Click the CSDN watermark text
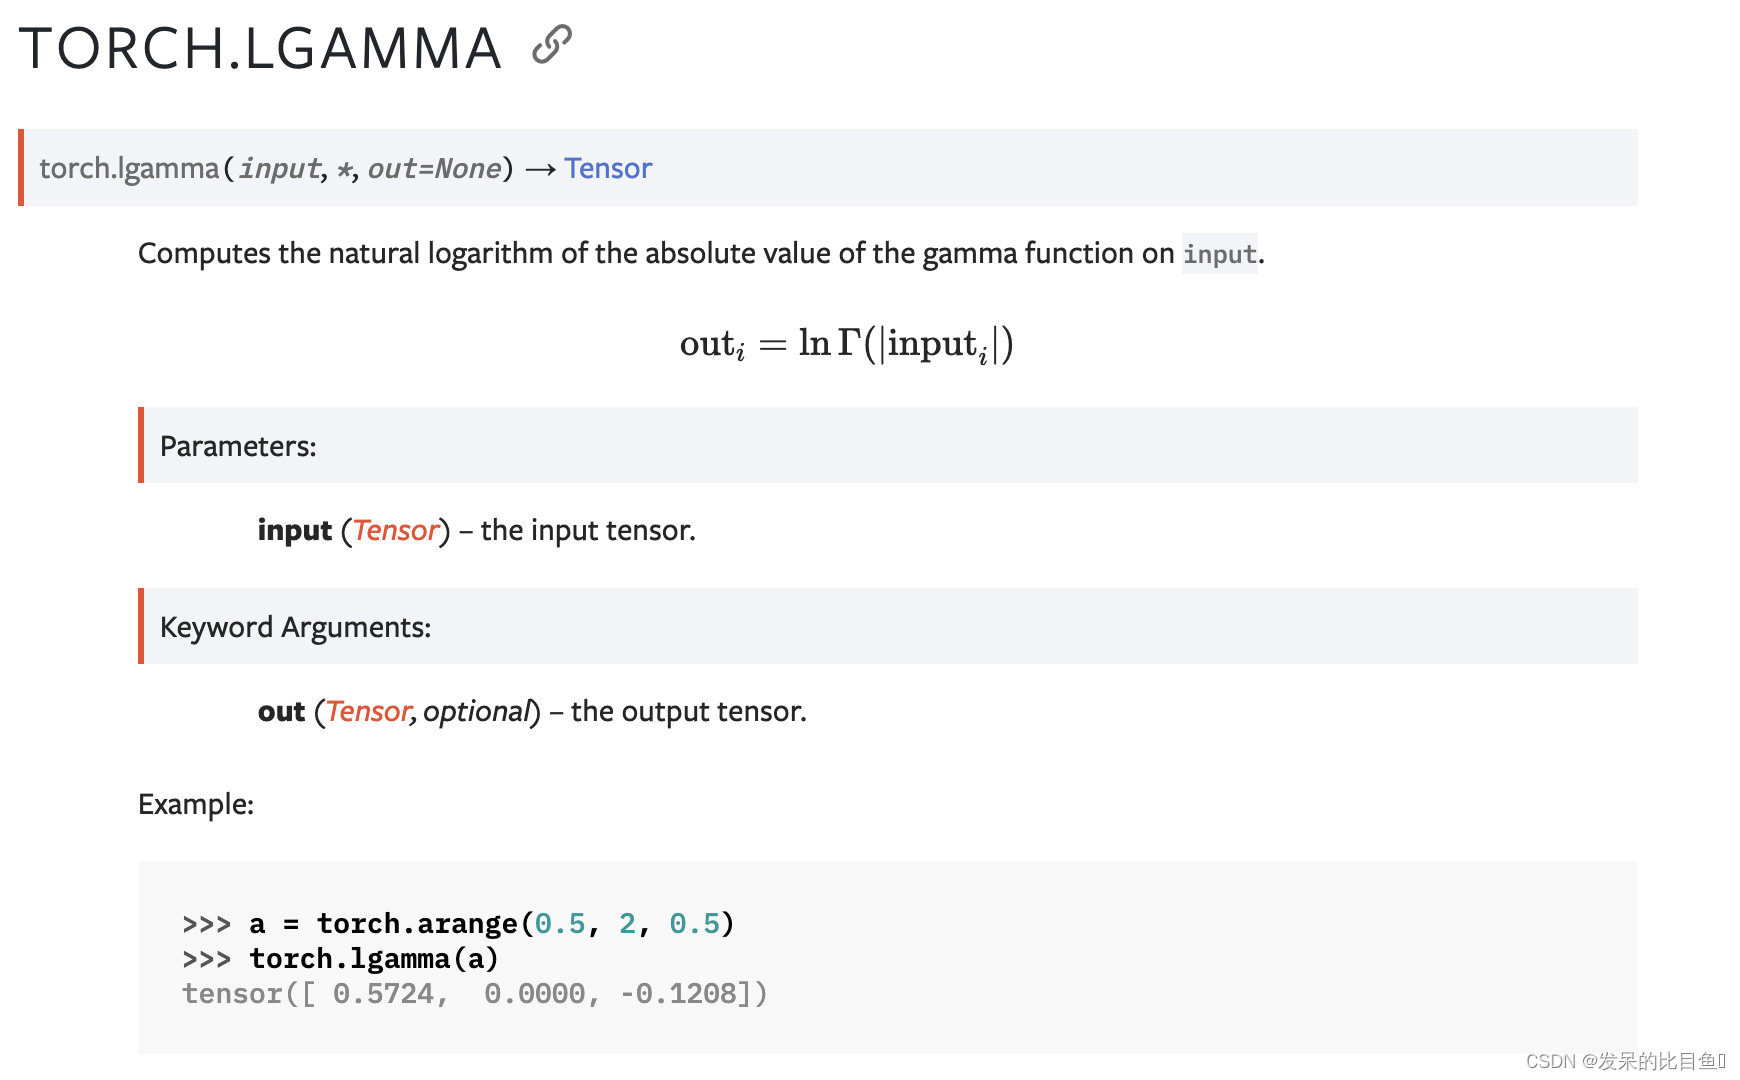Screen dimensions: 1740x1080 click(x=1626, y=1061)
